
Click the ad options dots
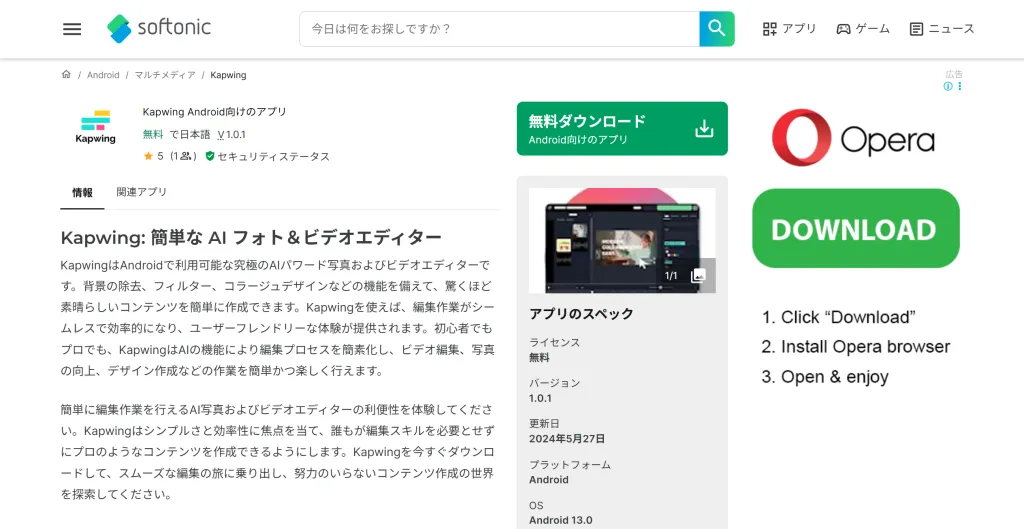(x=959, y=86)
